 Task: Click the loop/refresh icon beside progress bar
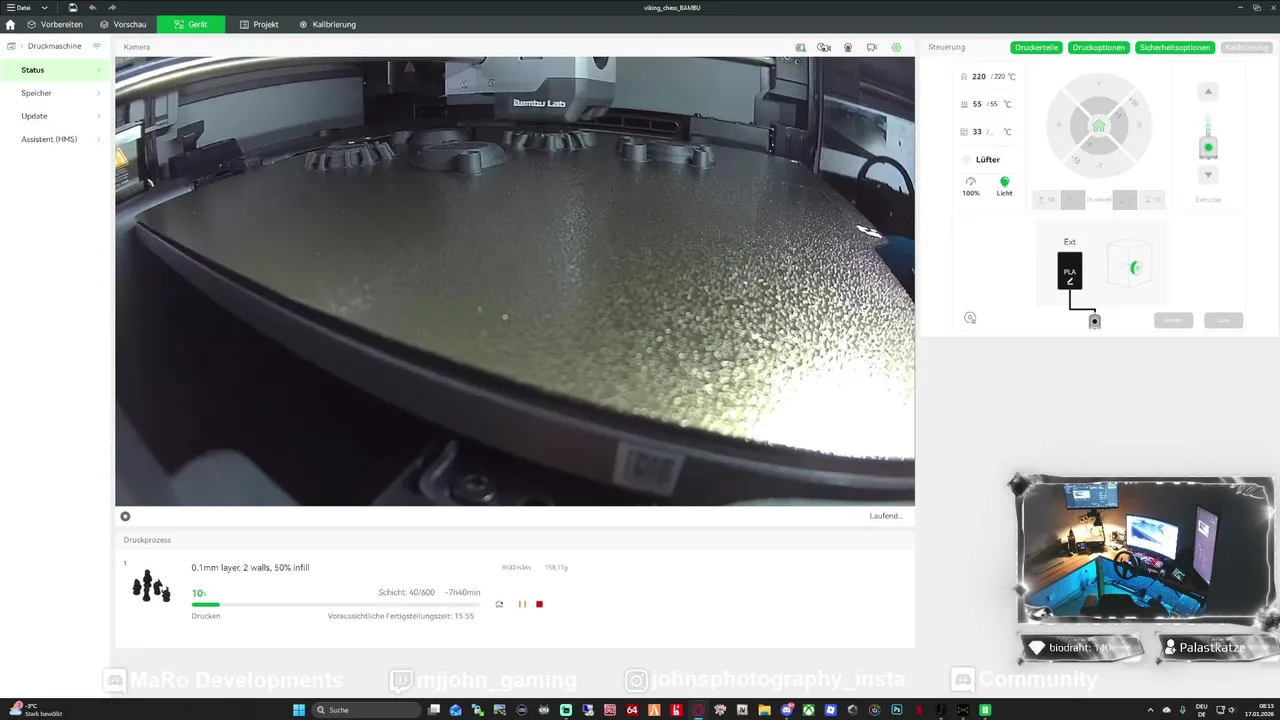(x=499, y=604)
